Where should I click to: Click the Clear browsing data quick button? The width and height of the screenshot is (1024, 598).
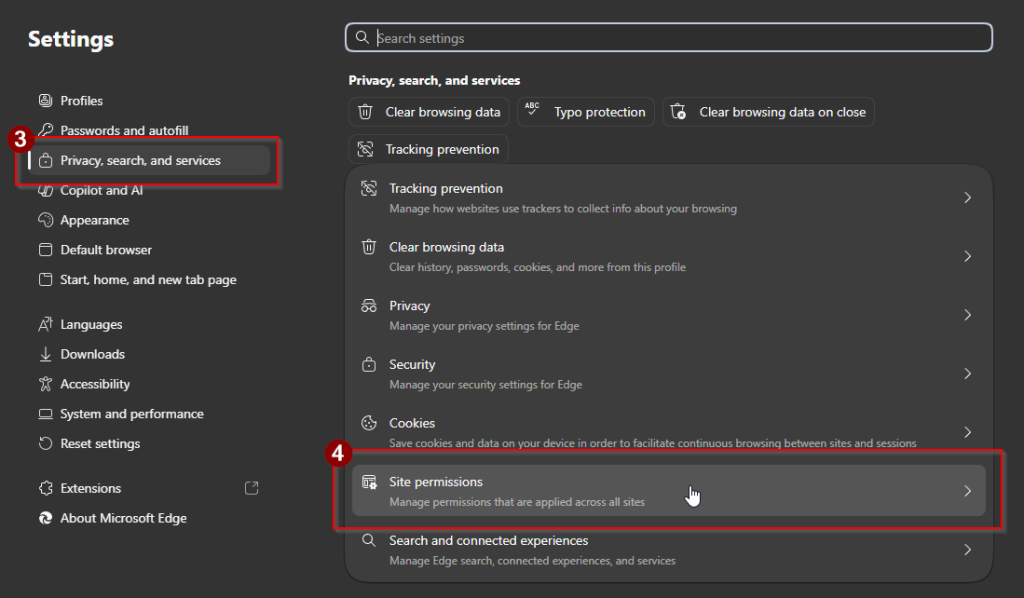tap(429, 112)
